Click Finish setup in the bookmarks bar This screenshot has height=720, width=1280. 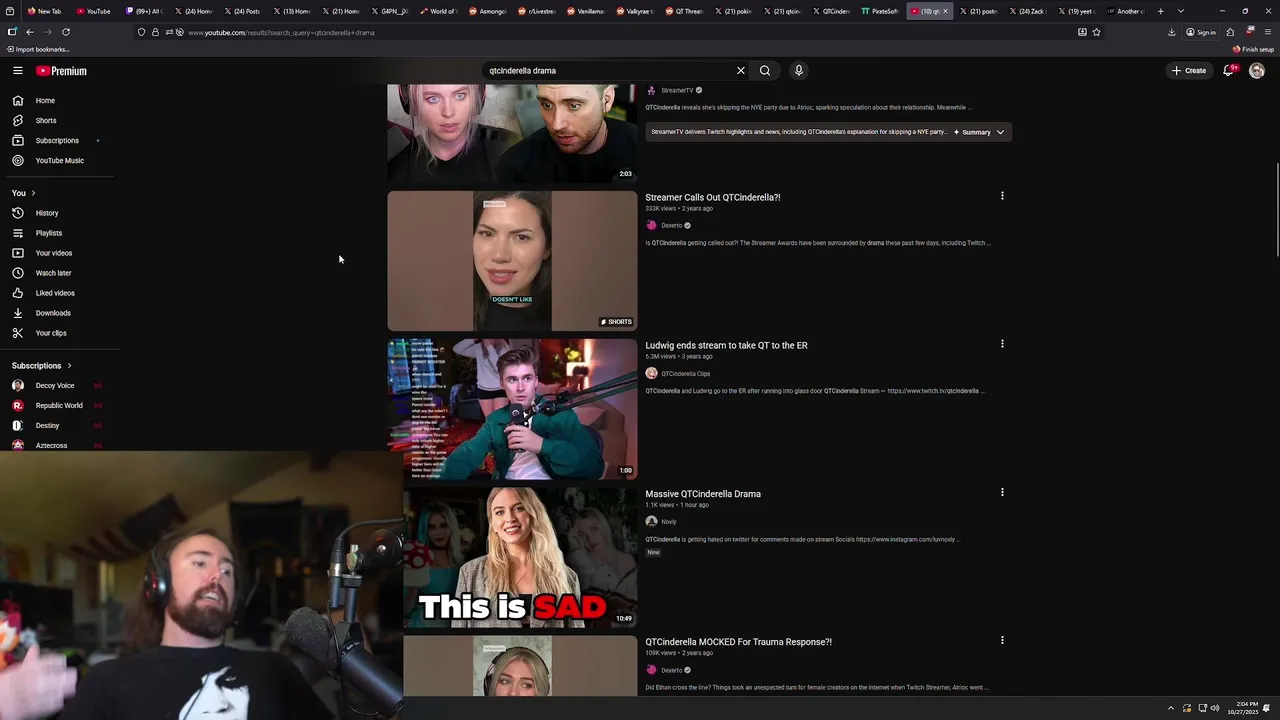(1253, 49)
